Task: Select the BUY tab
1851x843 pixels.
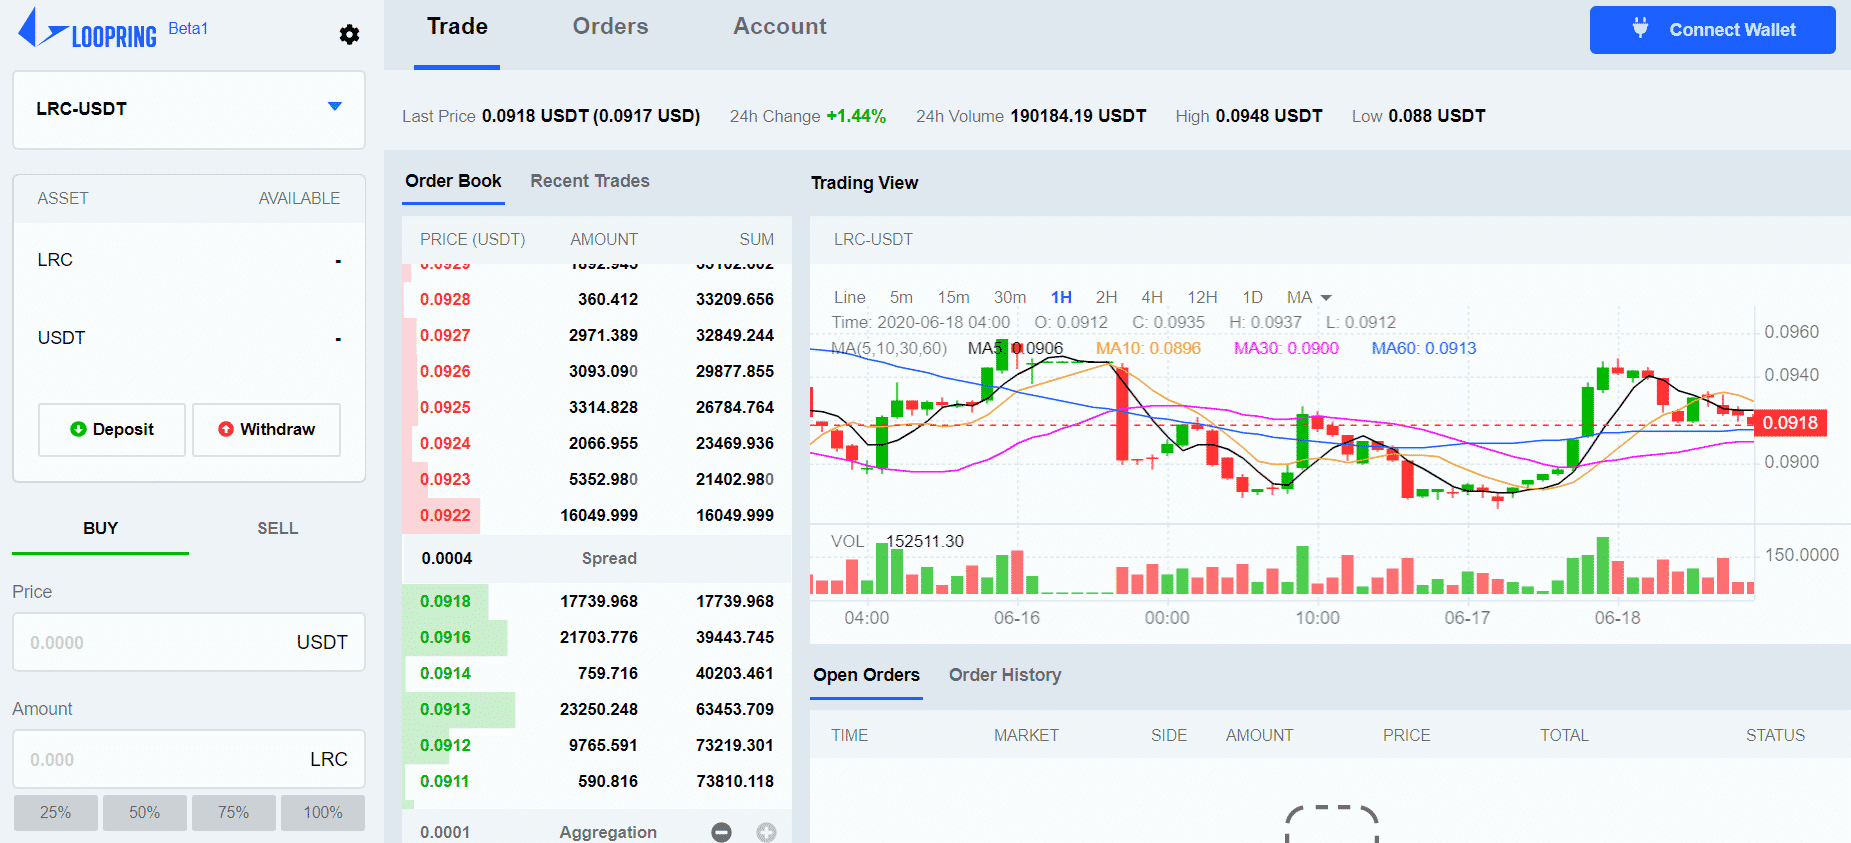Action: coord(100,528)
